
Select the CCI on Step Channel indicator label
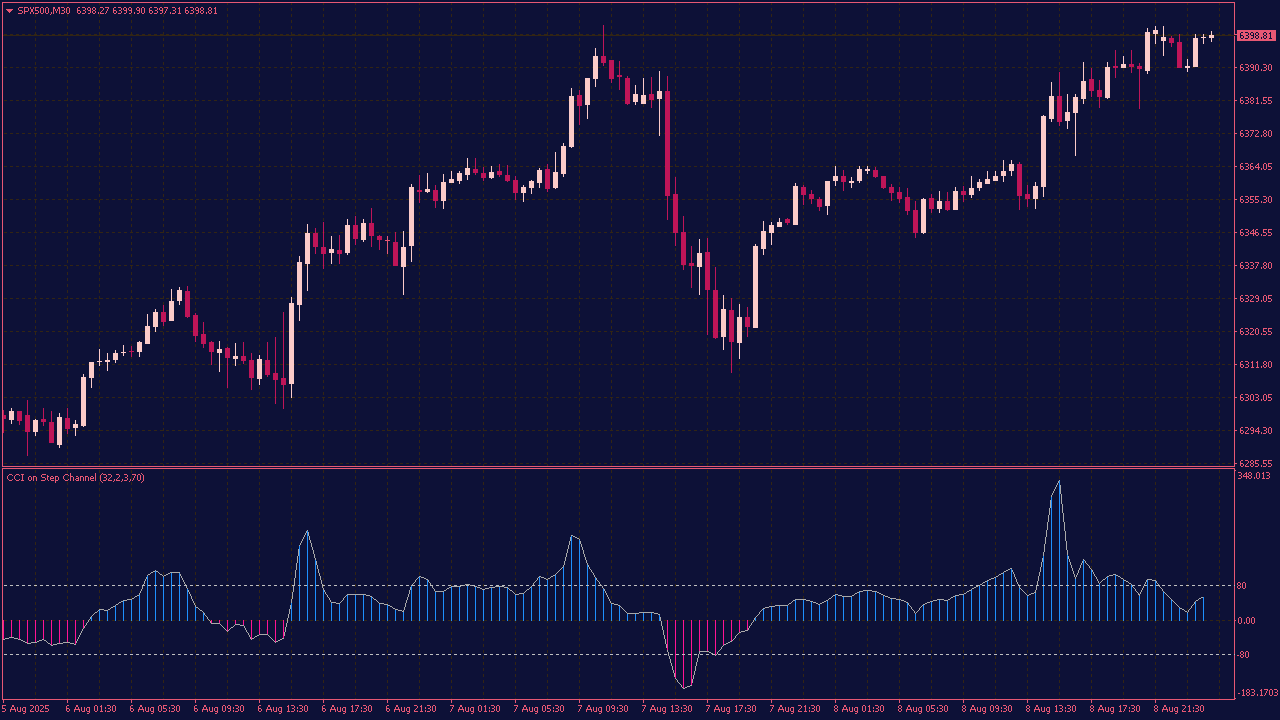75,477
